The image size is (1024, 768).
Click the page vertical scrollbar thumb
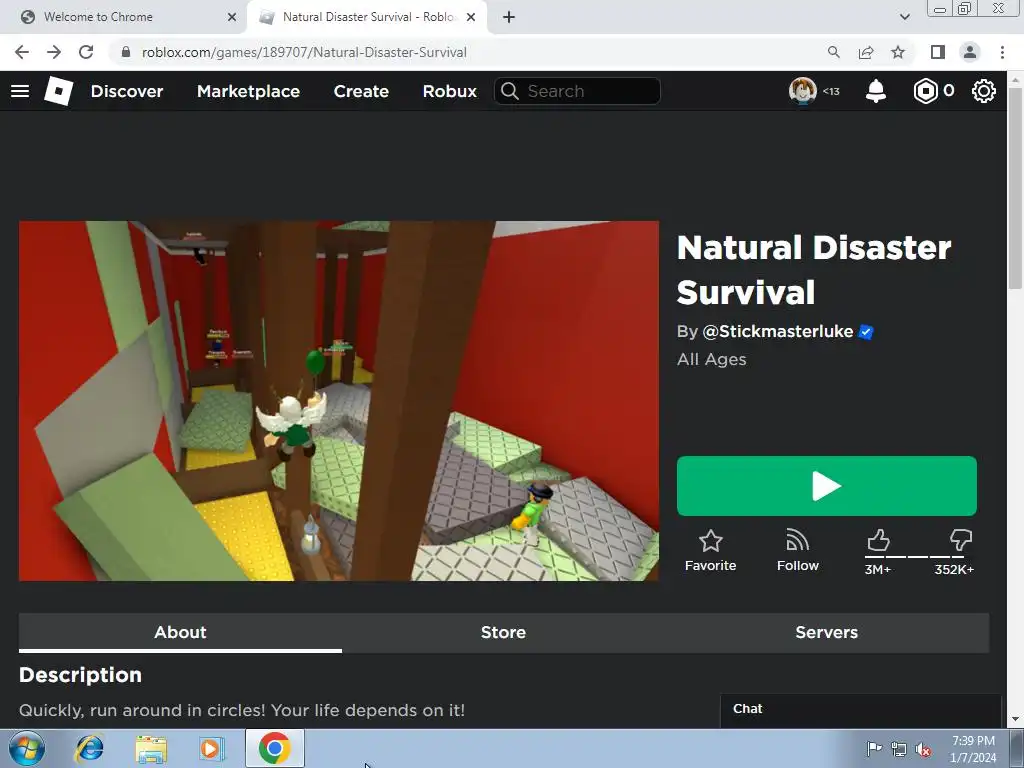[1016, 188]
